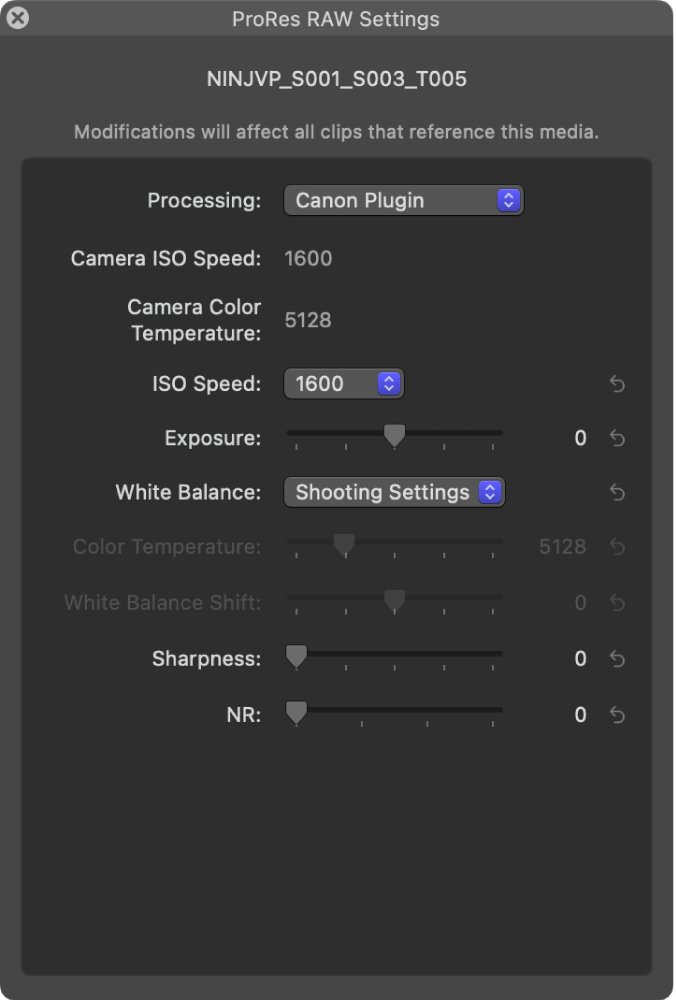The height and width of the screenshot is (1000, 676).
Task: Click the NR value field showing 0
Action: tap(580, 715)
